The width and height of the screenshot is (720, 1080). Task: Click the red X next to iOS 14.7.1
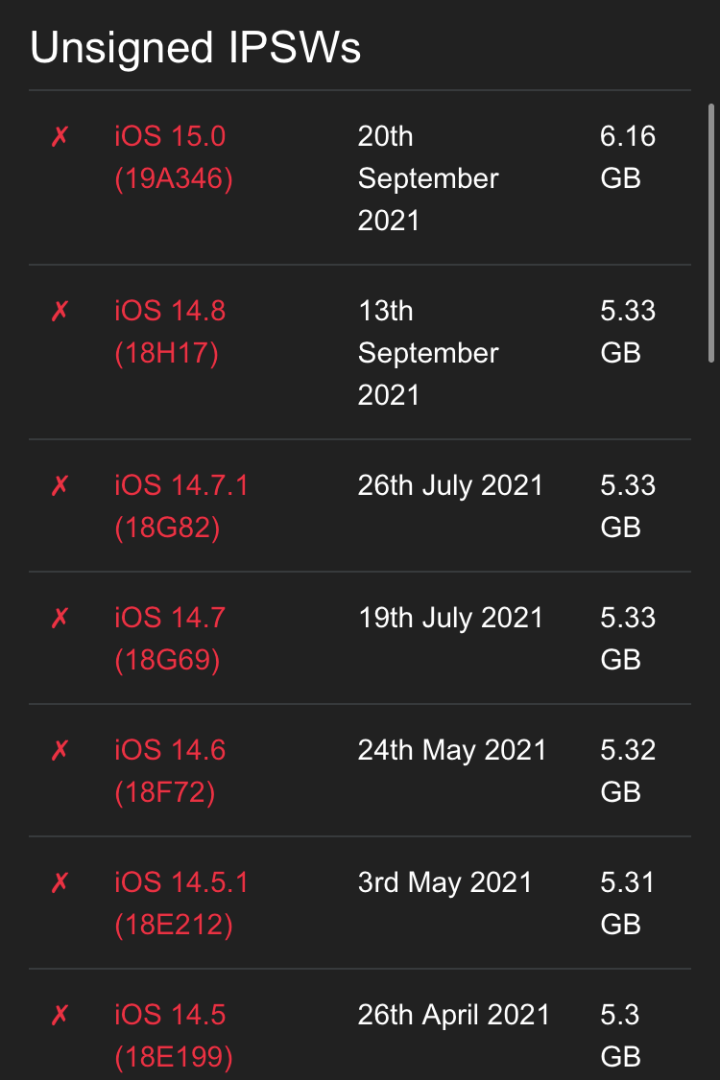[60, 486]
